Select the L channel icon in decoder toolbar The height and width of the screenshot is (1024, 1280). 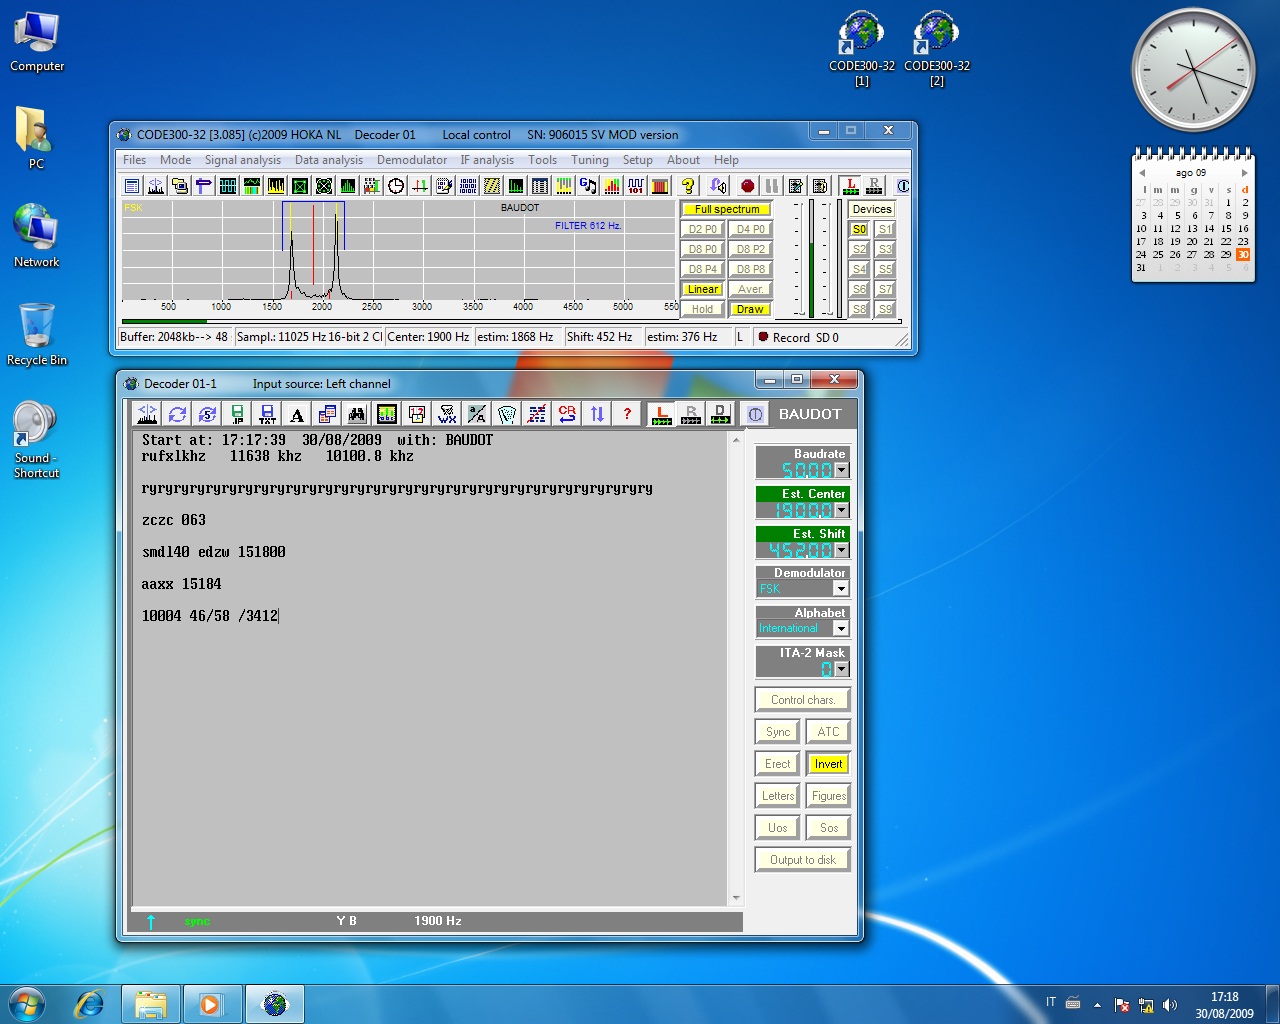pyautogui.click(x=661, y=414)
